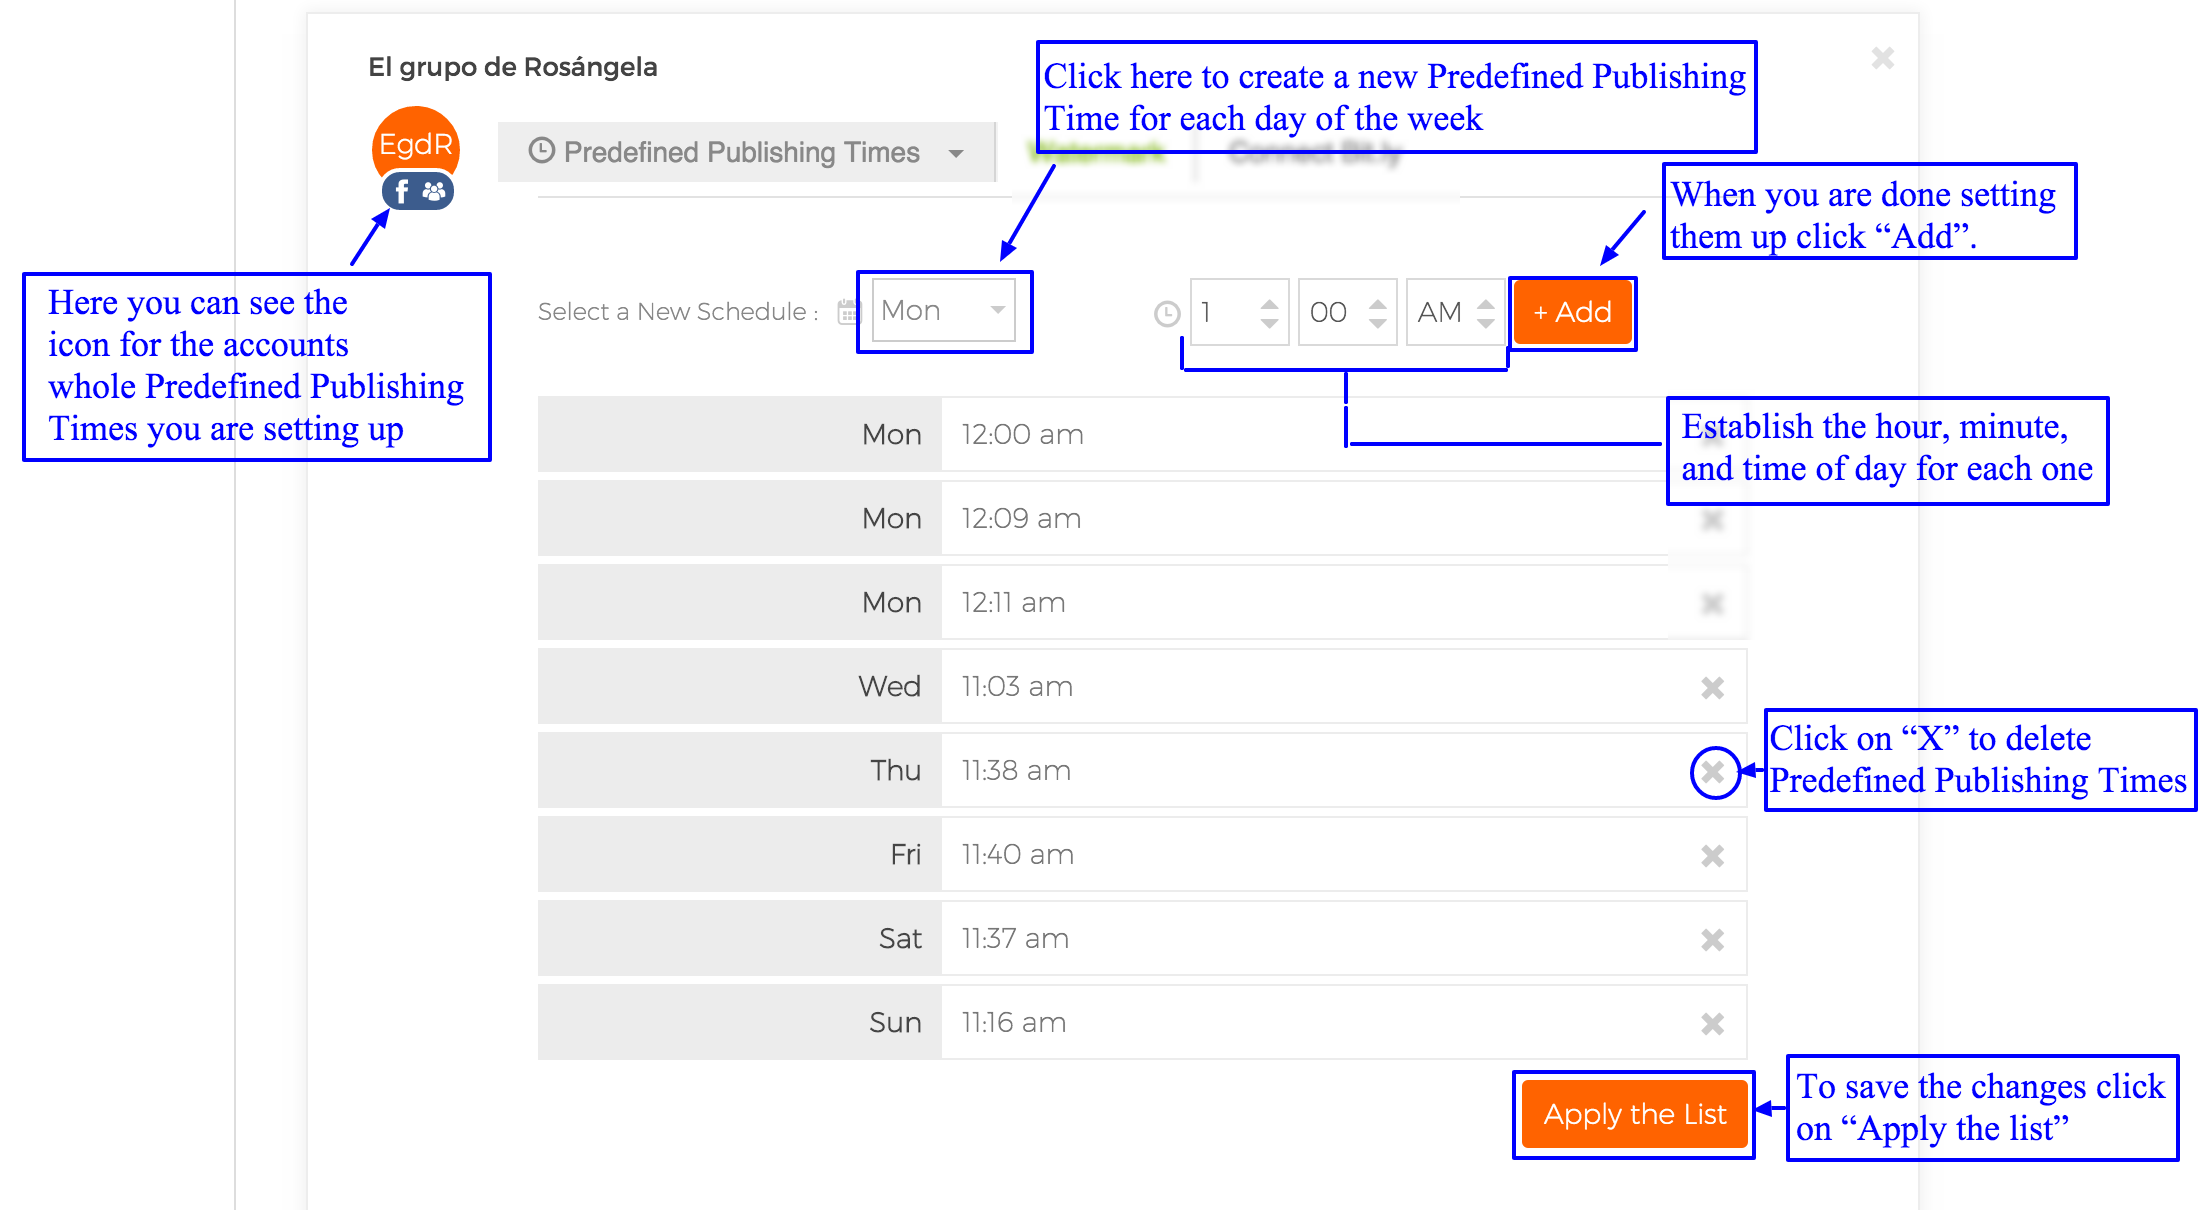Image resolution: width=2210 pixels, height=1210 pixels.
Task: Click the calendar icon beside Select a New Schedule
Action: coord(848,312)
